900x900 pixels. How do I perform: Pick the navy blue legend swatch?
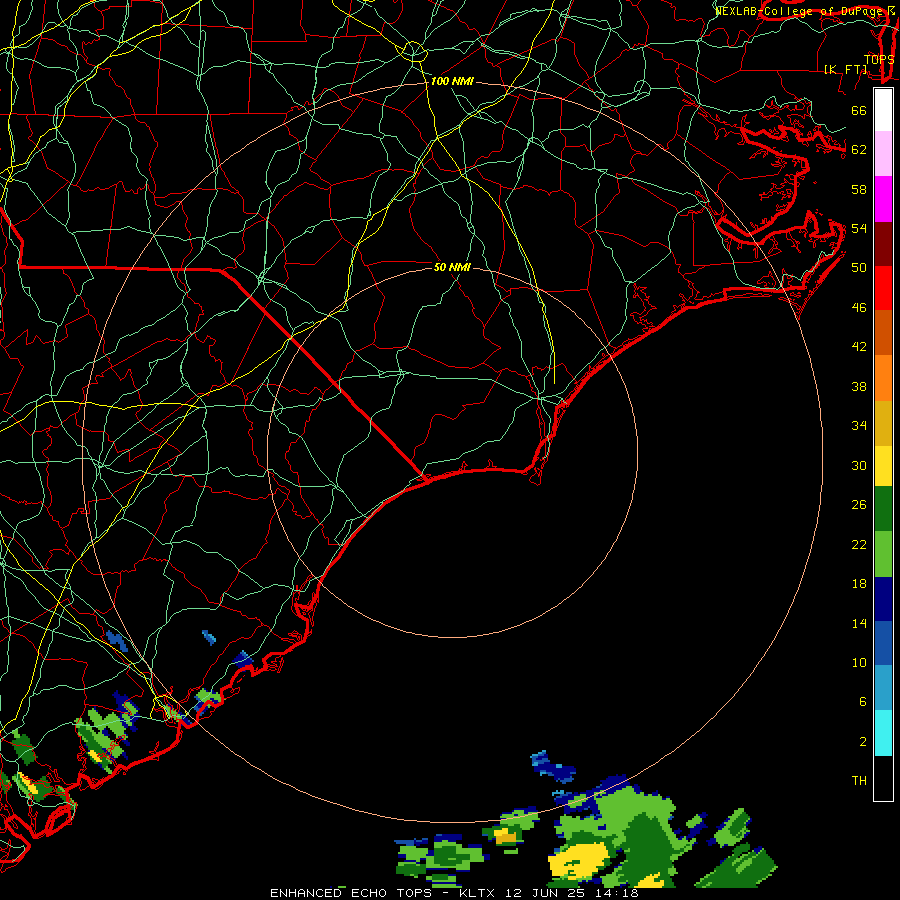pyautogui.click(x=883, y=599)
